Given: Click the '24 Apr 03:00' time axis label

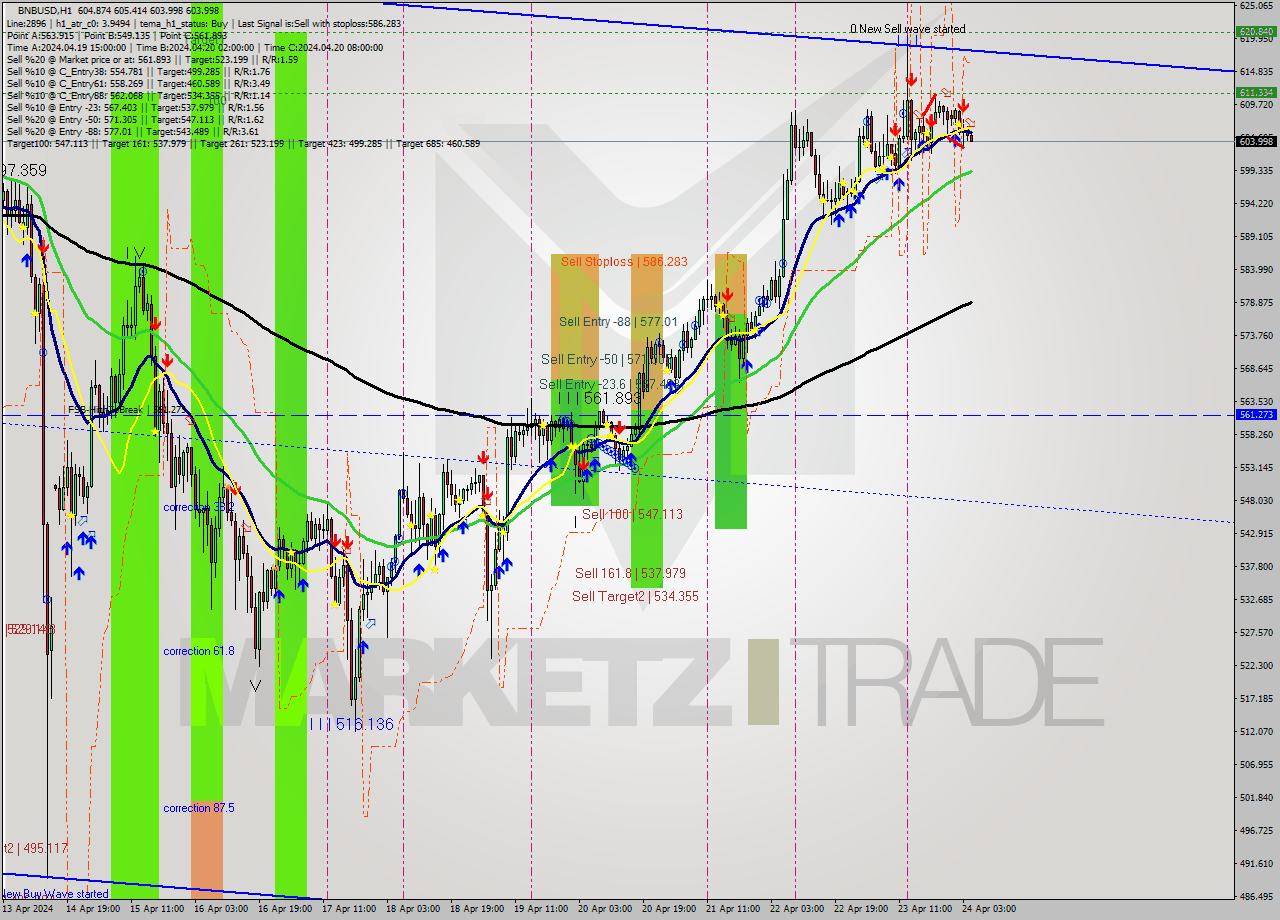Looking at the screenshot, I should pos(988,909).
